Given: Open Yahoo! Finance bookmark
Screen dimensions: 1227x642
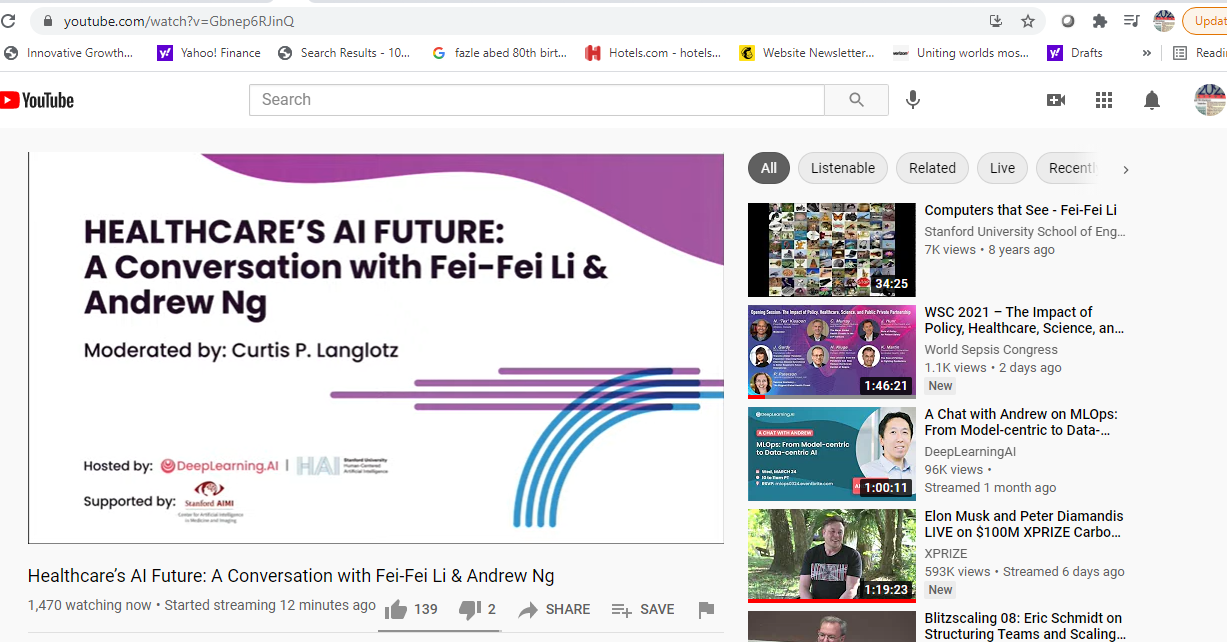Looking at the screenshot, I should pos(209,53).
